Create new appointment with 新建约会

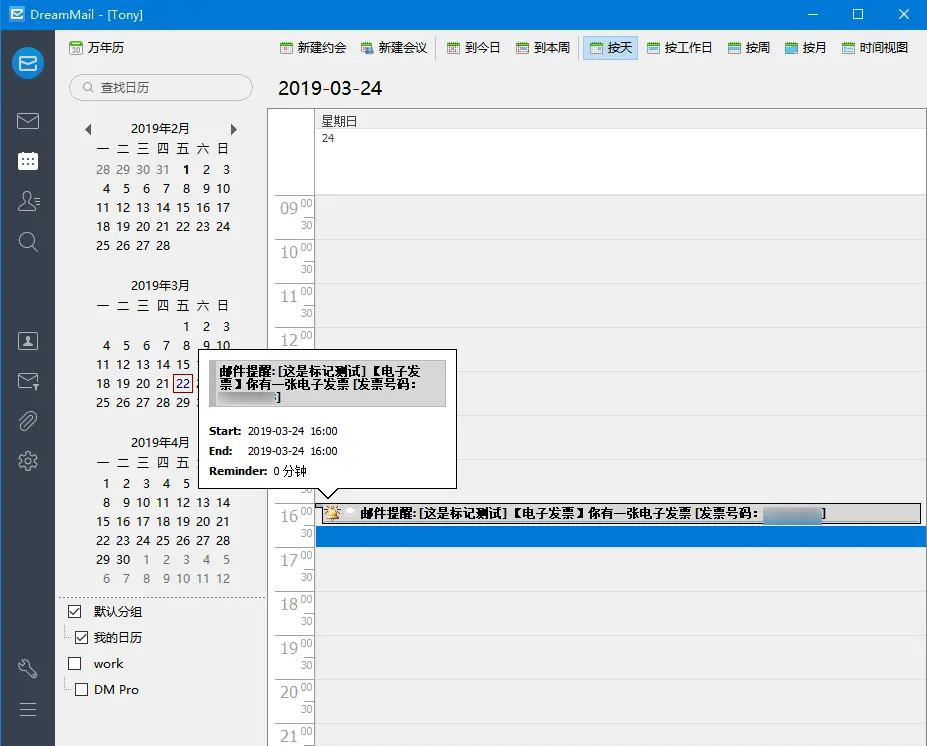click(313, 47)
